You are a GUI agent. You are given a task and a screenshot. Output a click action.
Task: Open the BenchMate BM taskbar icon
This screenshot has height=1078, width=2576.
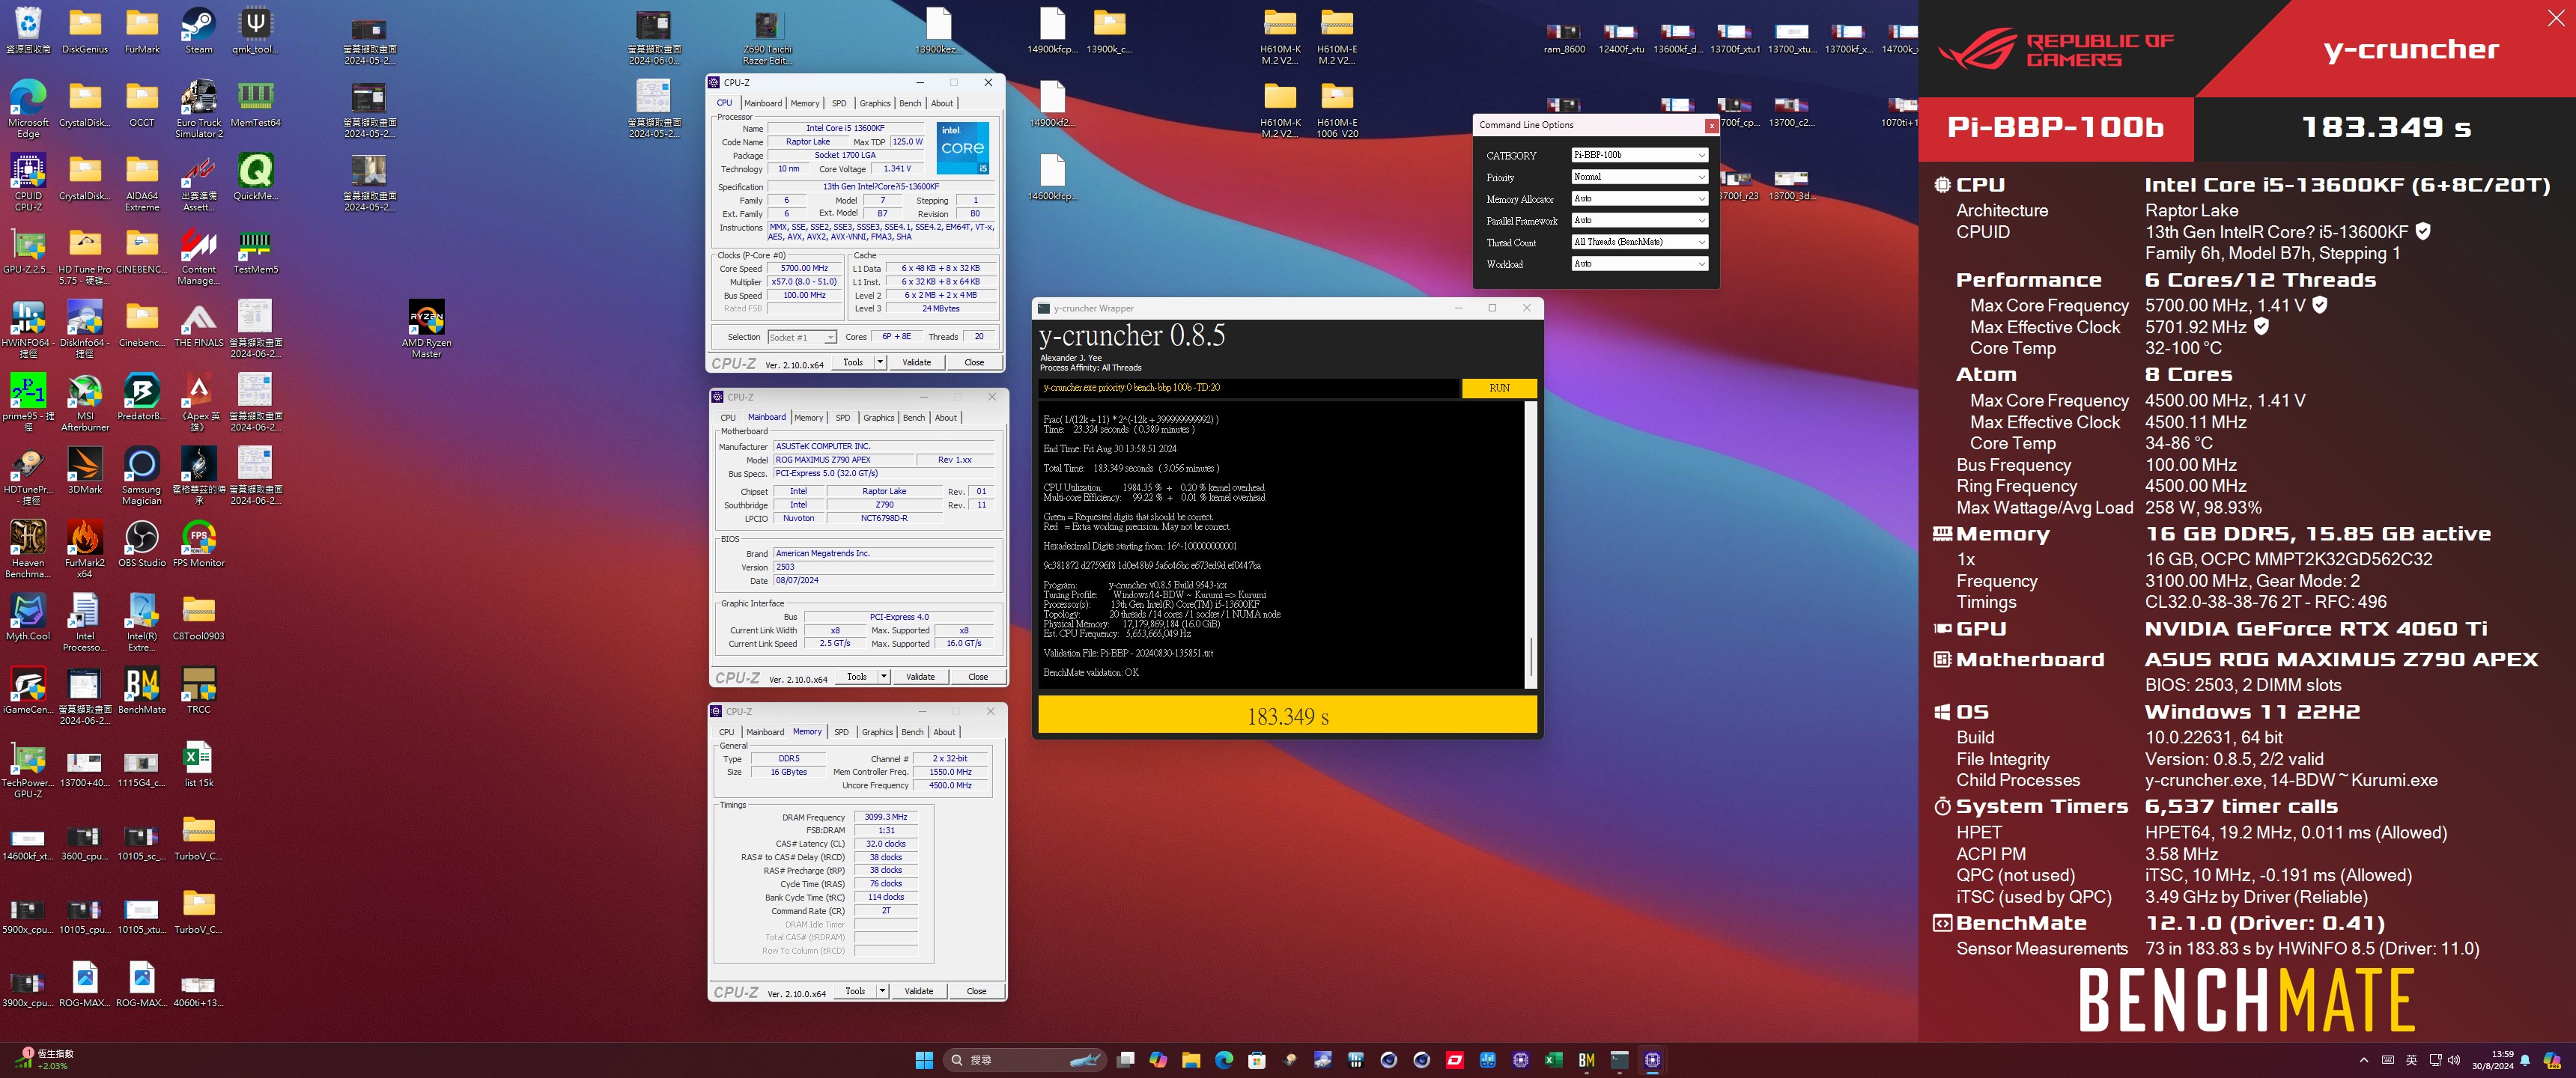pos(1586,1060)
